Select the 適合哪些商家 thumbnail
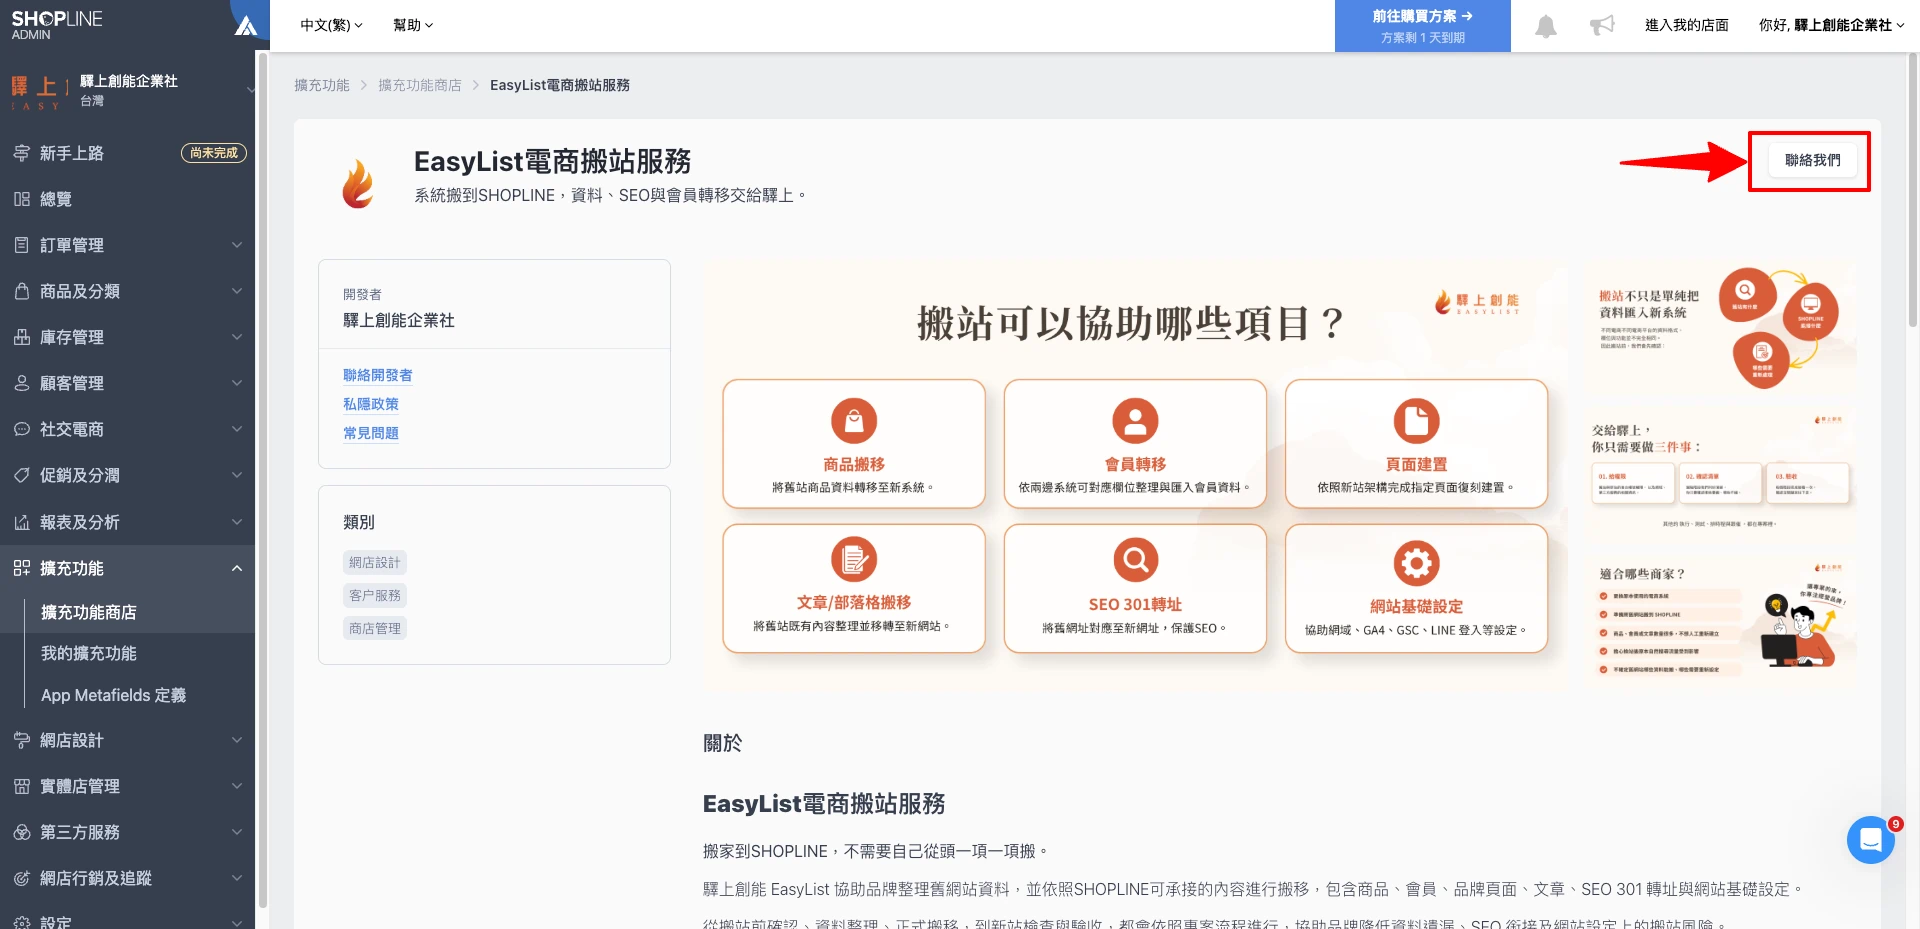The image size is (1920, 929). 1720,620
